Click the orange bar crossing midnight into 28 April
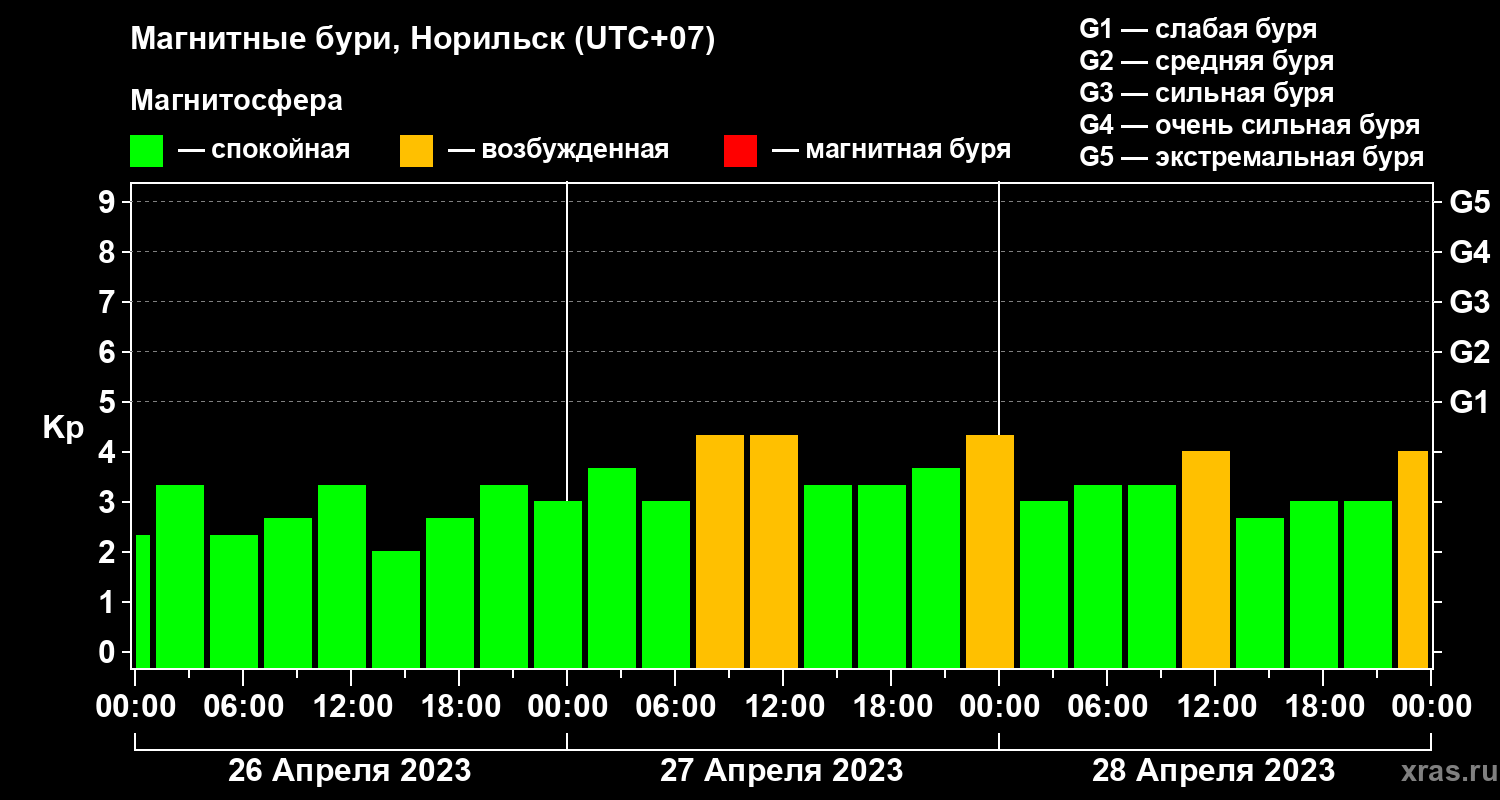The image size is (1500, 800). point(990,551)
